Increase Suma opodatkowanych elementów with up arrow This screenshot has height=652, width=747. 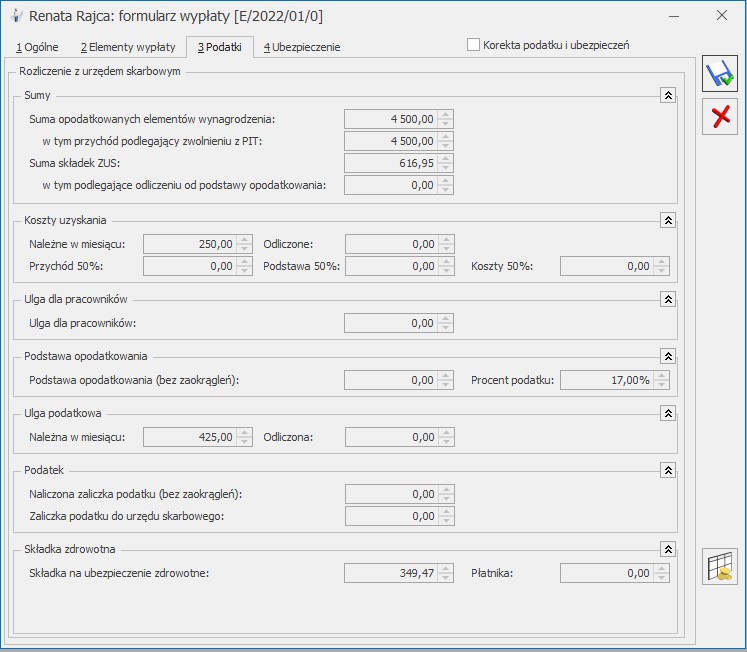pos(445,115)
